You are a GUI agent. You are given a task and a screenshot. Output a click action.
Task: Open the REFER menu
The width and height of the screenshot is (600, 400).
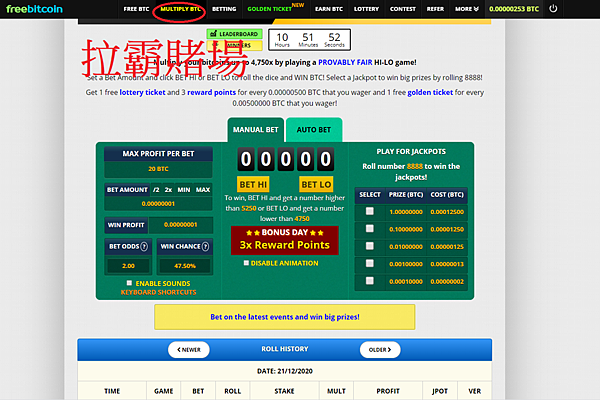pos(435,9)
